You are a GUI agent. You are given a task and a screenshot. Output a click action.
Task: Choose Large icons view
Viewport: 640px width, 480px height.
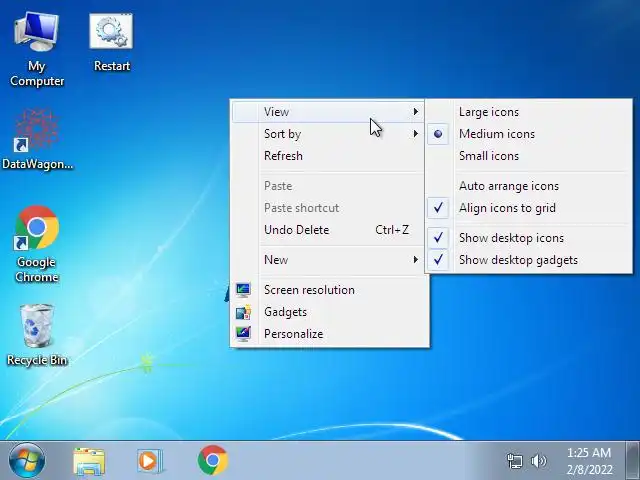[529, 112]
